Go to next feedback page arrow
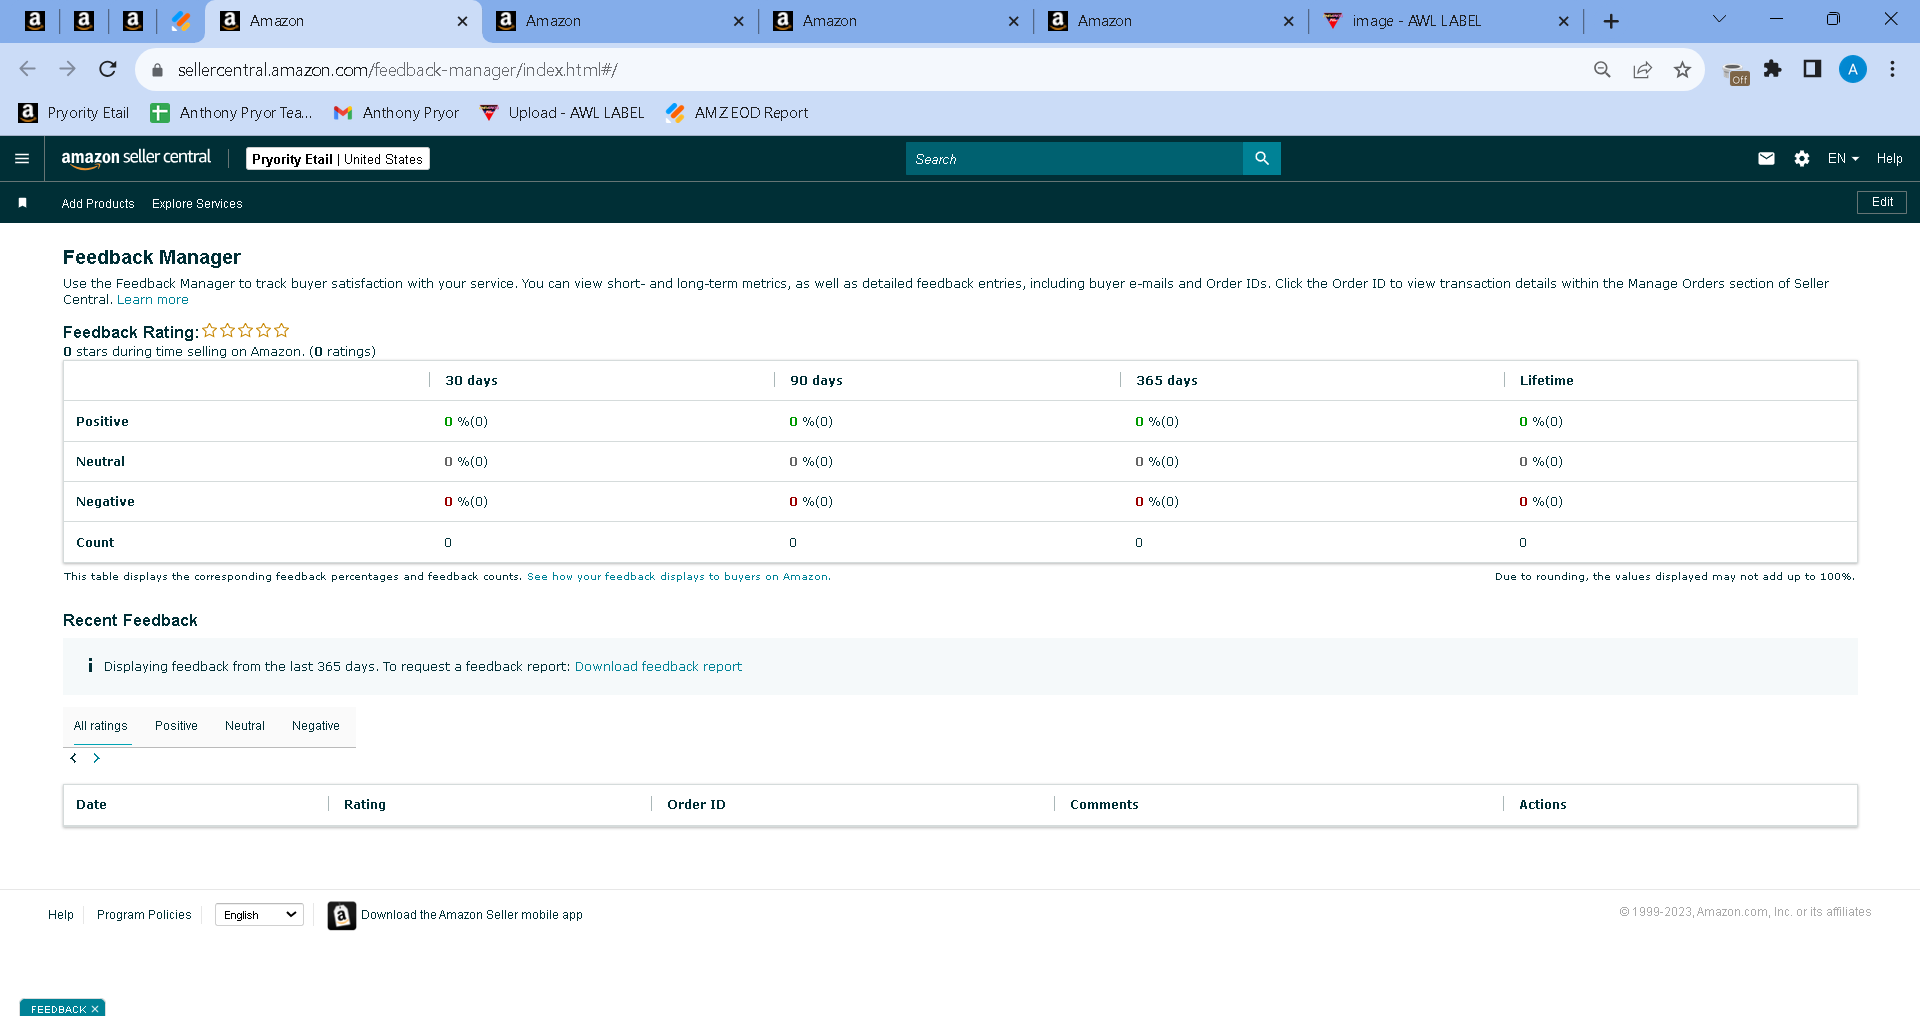Viewport: 1920px width, 1016px height. 96,758
